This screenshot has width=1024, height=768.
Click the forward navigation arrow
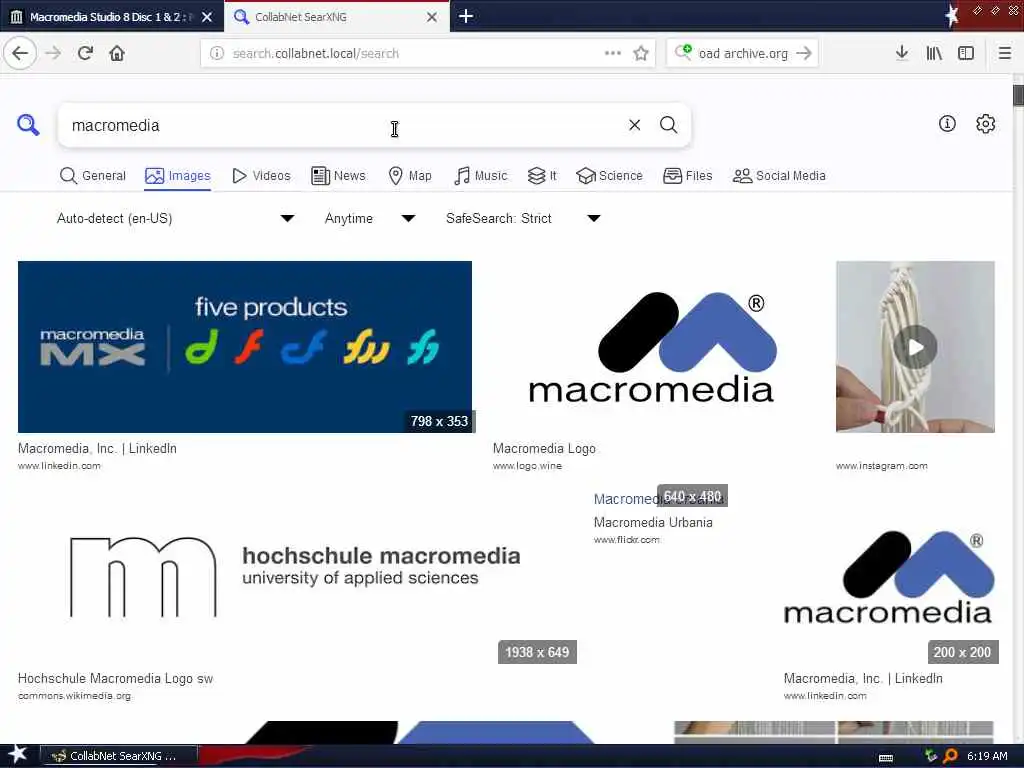point(53,53)
